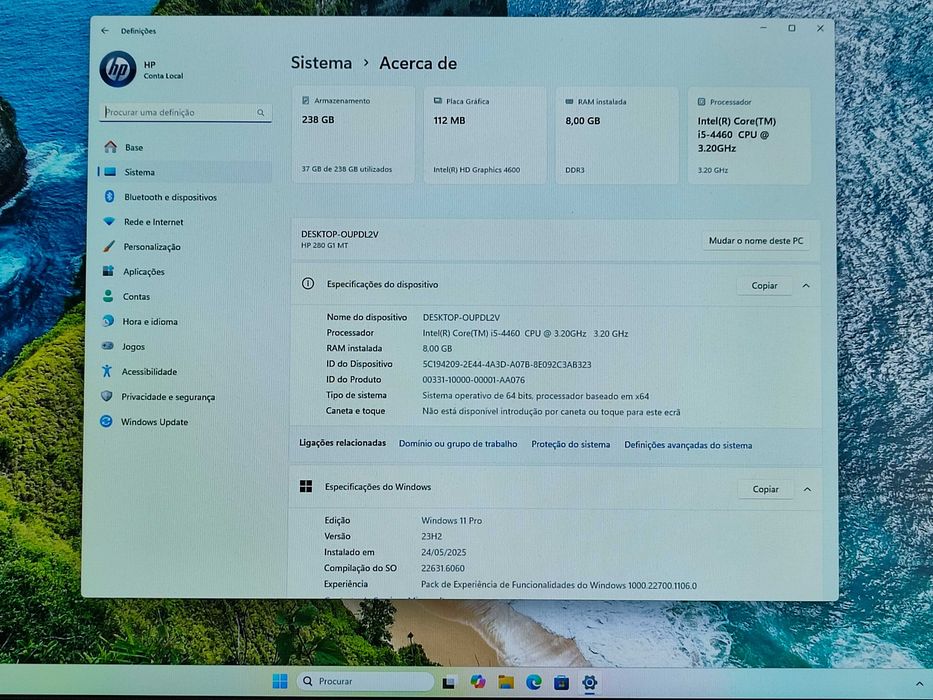
Task: Open Rede e Internet settings
Action: pos(185,222)
